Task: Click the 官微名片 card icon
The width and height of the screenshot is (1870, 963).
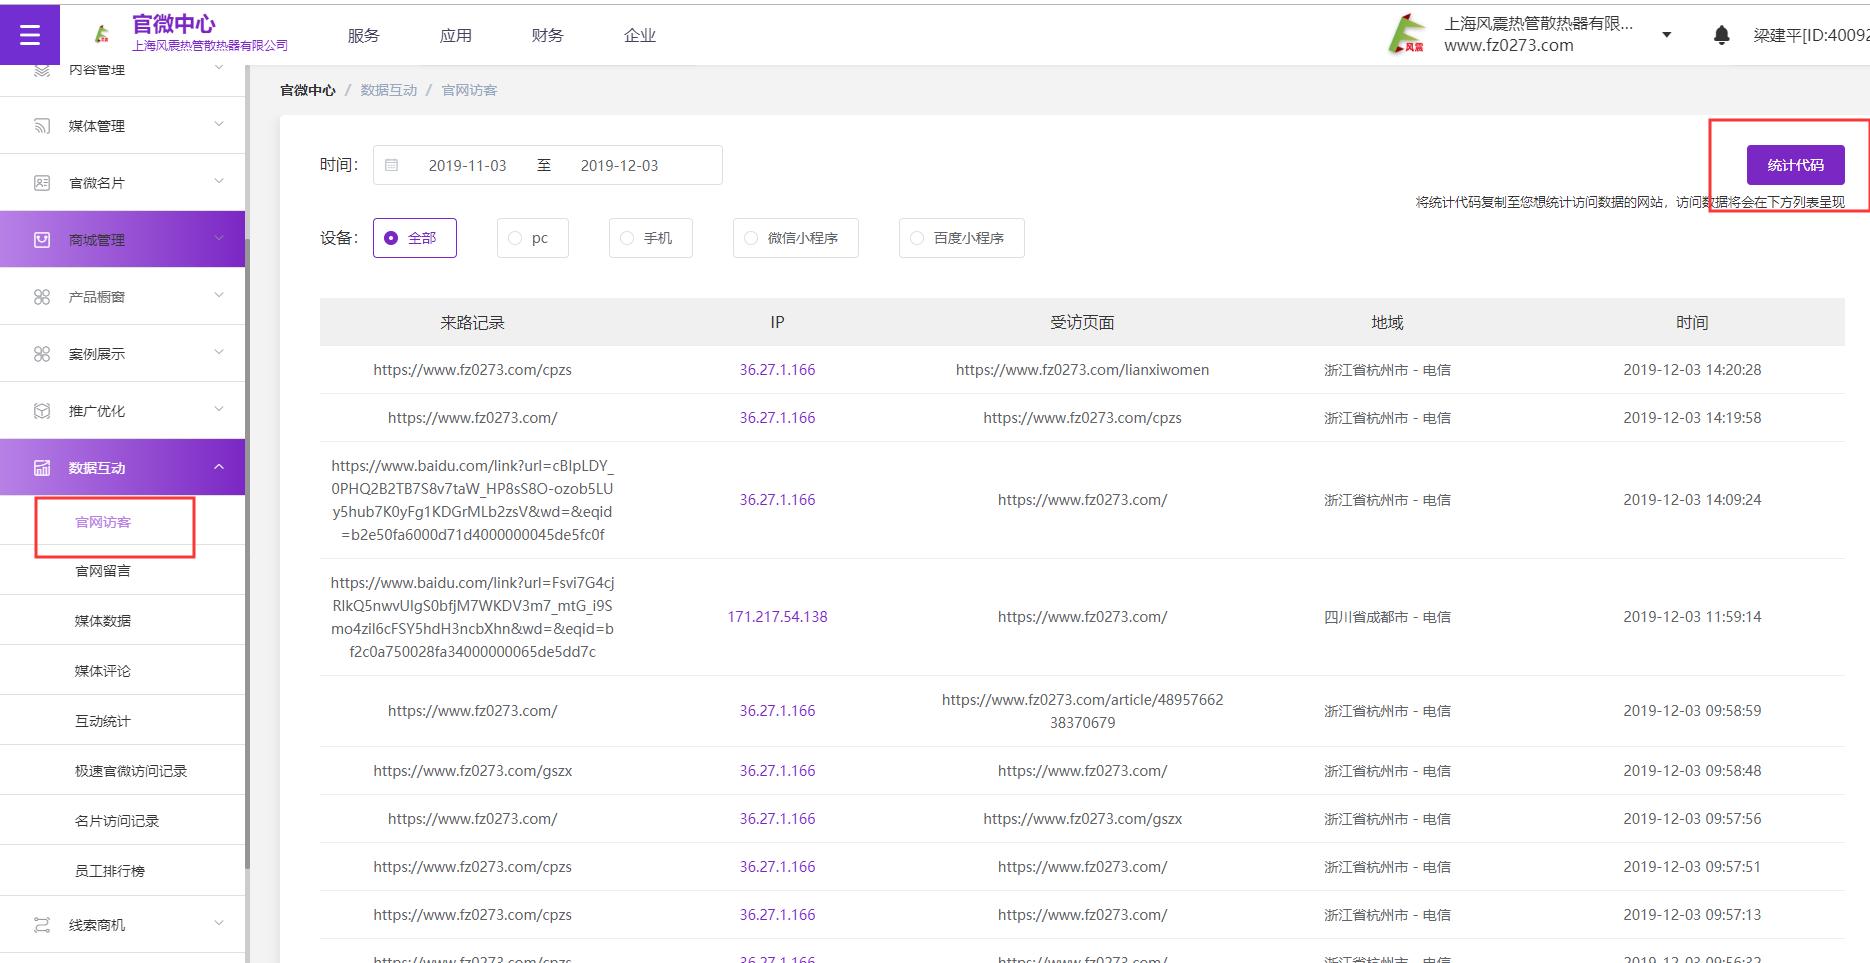Action: tap(42, 183)
